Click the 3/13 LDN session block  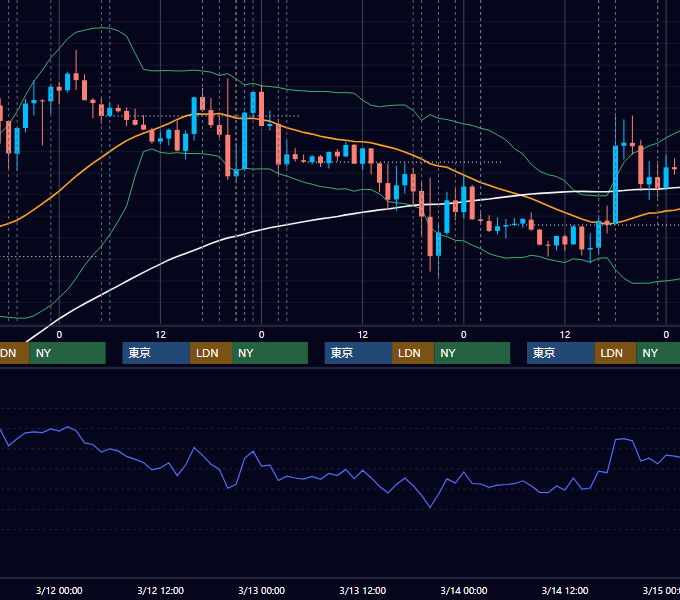(x=413, y=353)
